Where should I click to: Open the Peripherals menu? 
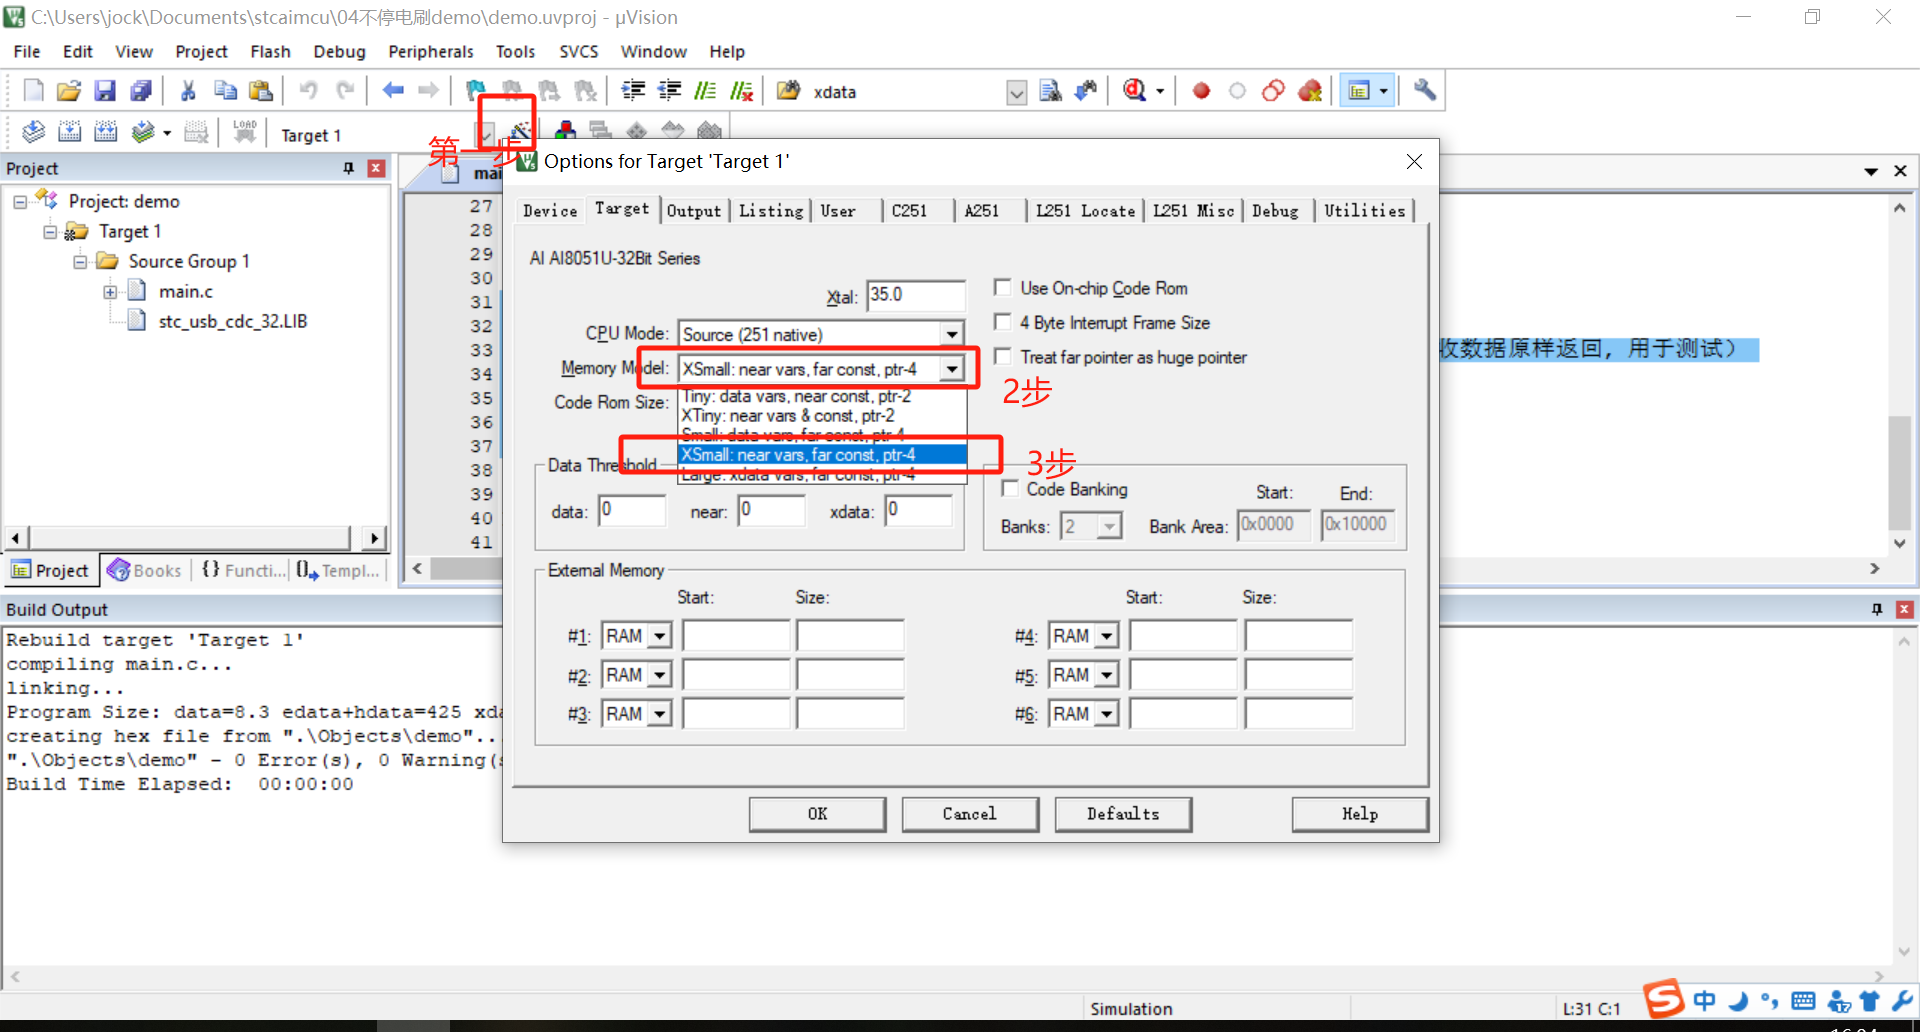click(431, 52)
